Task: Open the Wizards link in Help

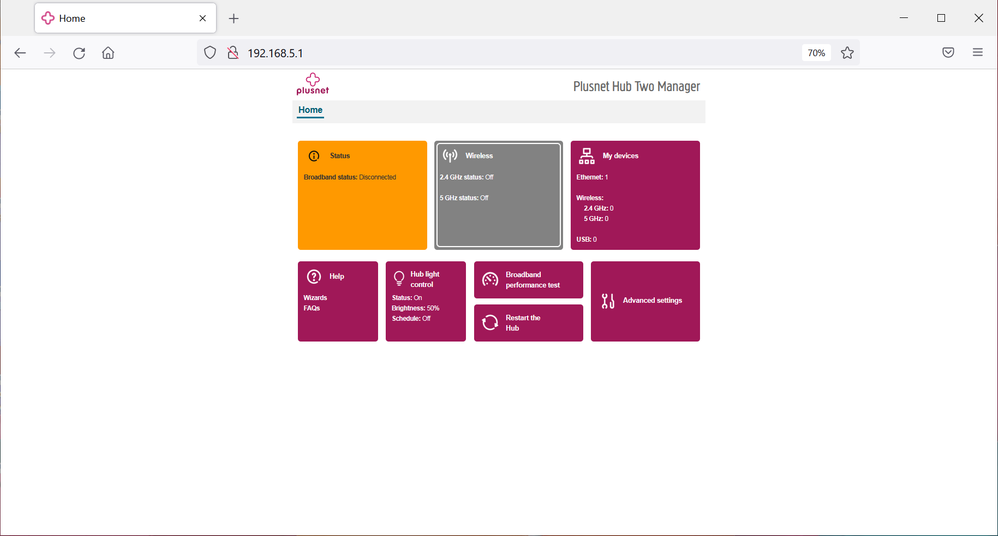Action: [315, 298]
